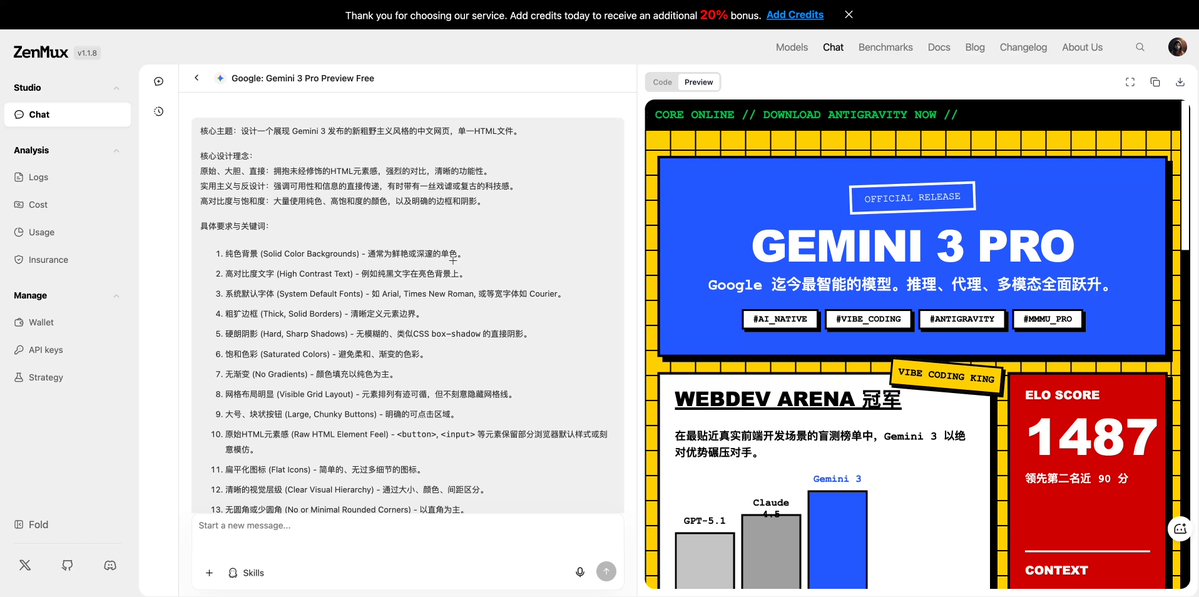Open the GitHub social icon

[x=67, y=566]
